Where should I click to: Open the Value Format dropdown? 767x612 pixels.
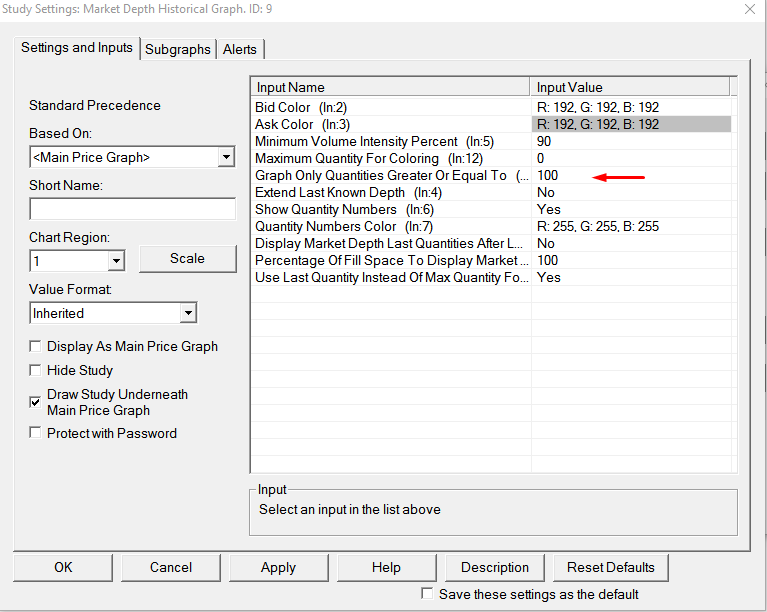click(188, 313)
